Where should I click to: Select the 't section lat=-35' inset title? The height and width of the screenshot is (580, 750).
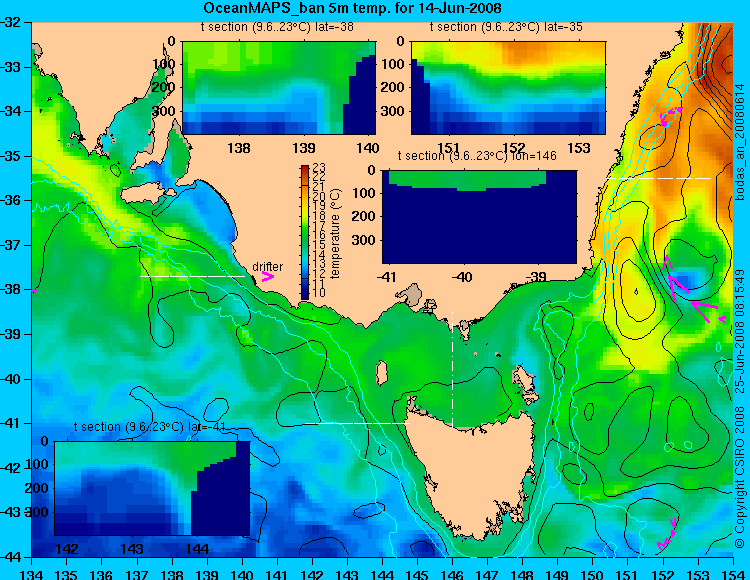click(x=506, y=27)
